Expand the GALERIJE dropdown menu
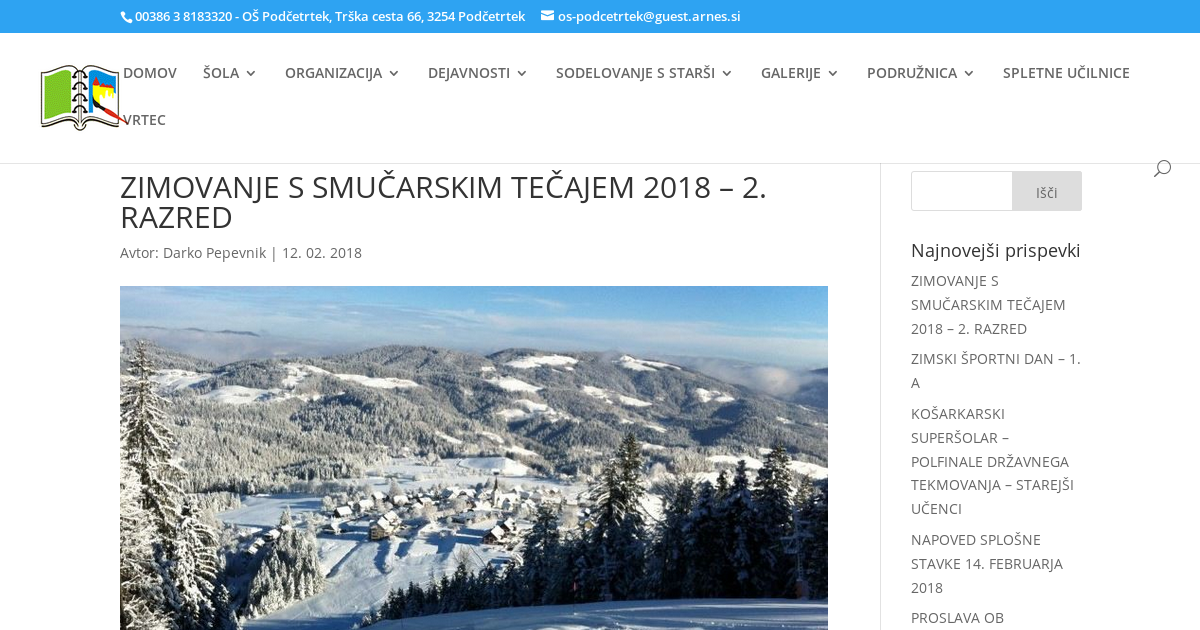This screenshot has height=630, width=1200. [x=800, y=73]
